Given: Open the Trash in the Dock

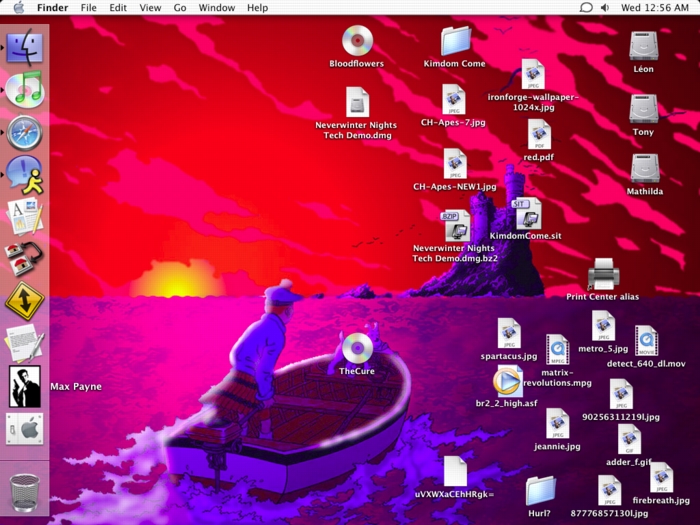Looking at the screenshot, I should (x=25, y=493).
